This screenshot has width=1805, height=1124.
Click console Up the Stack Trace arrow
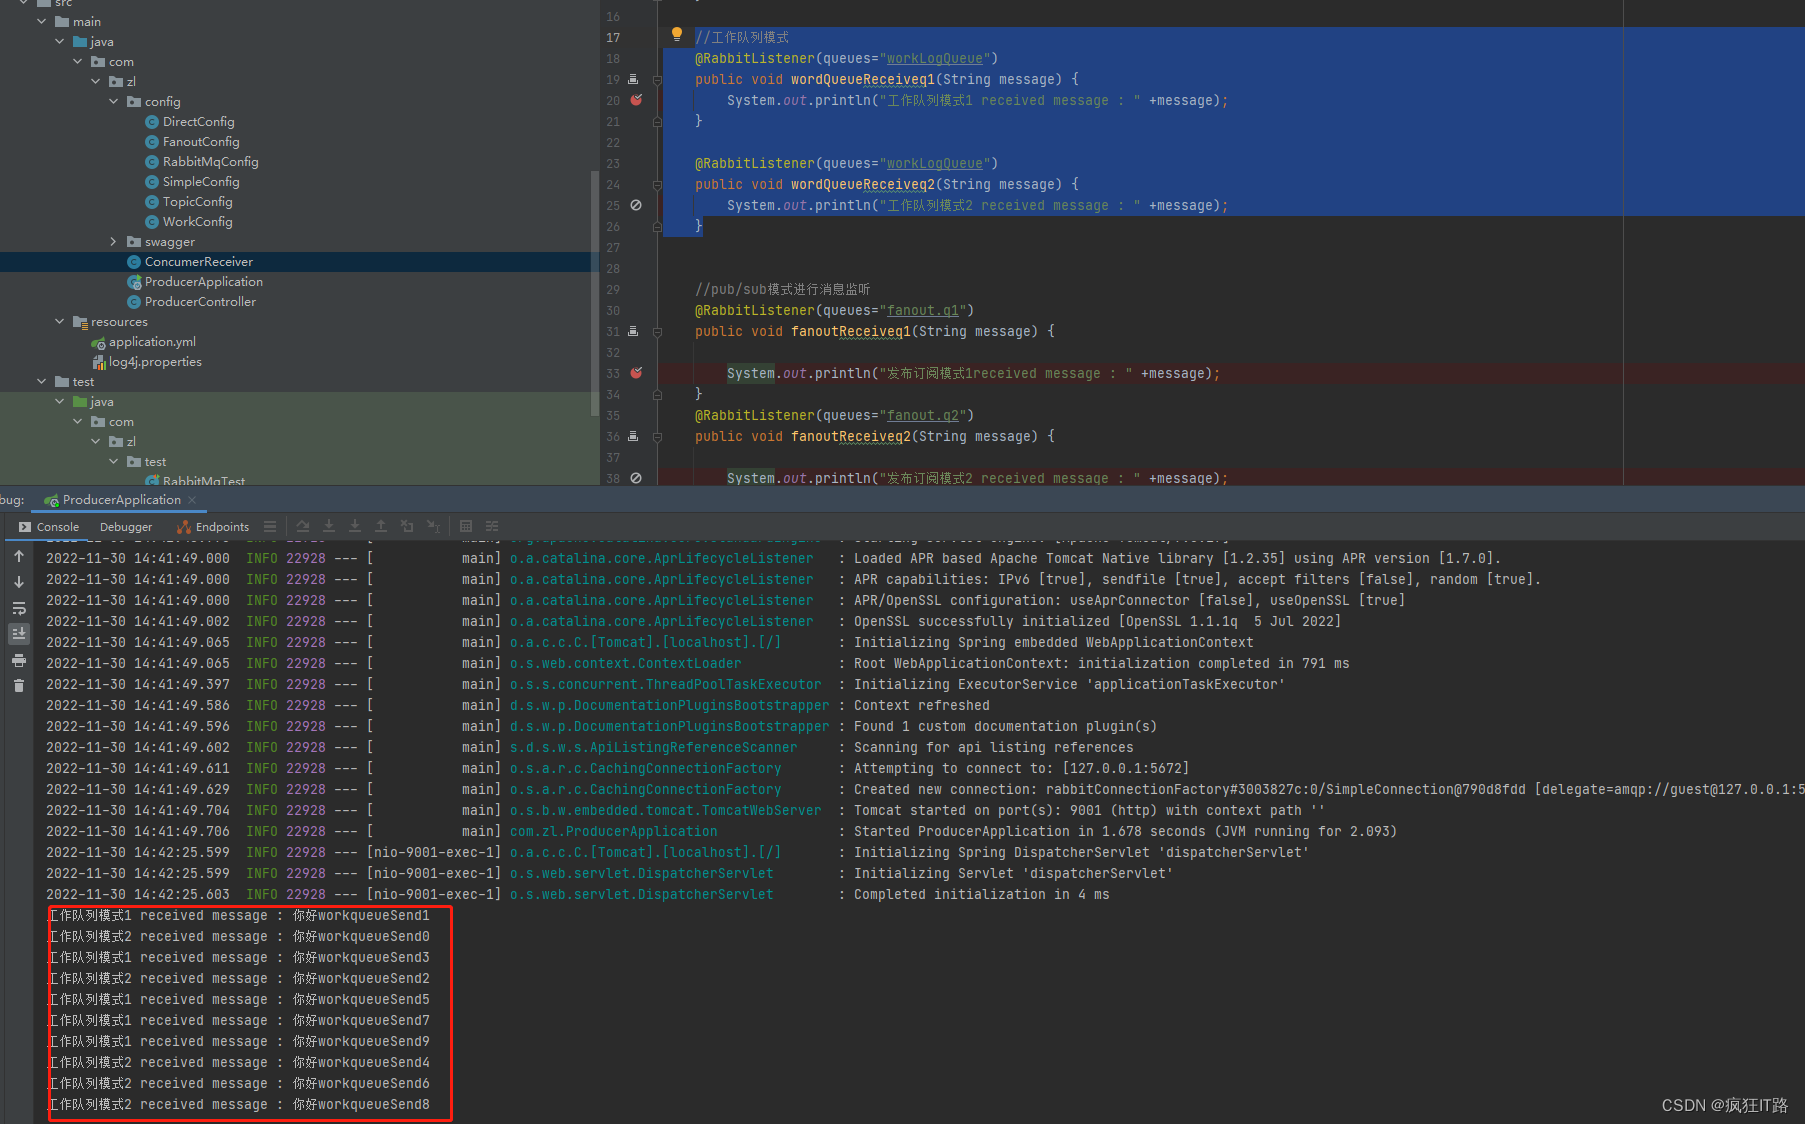[x=19, y=556]
